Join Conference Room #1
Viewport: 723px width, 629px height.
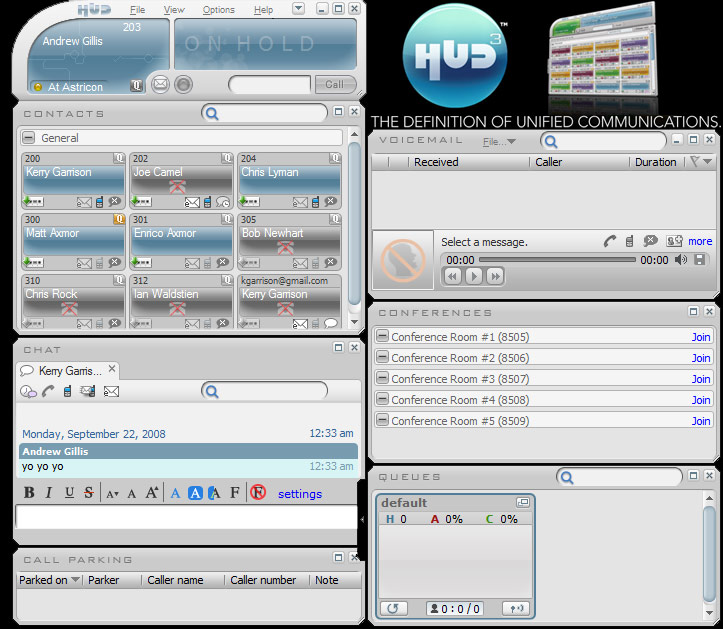point(701,337)
